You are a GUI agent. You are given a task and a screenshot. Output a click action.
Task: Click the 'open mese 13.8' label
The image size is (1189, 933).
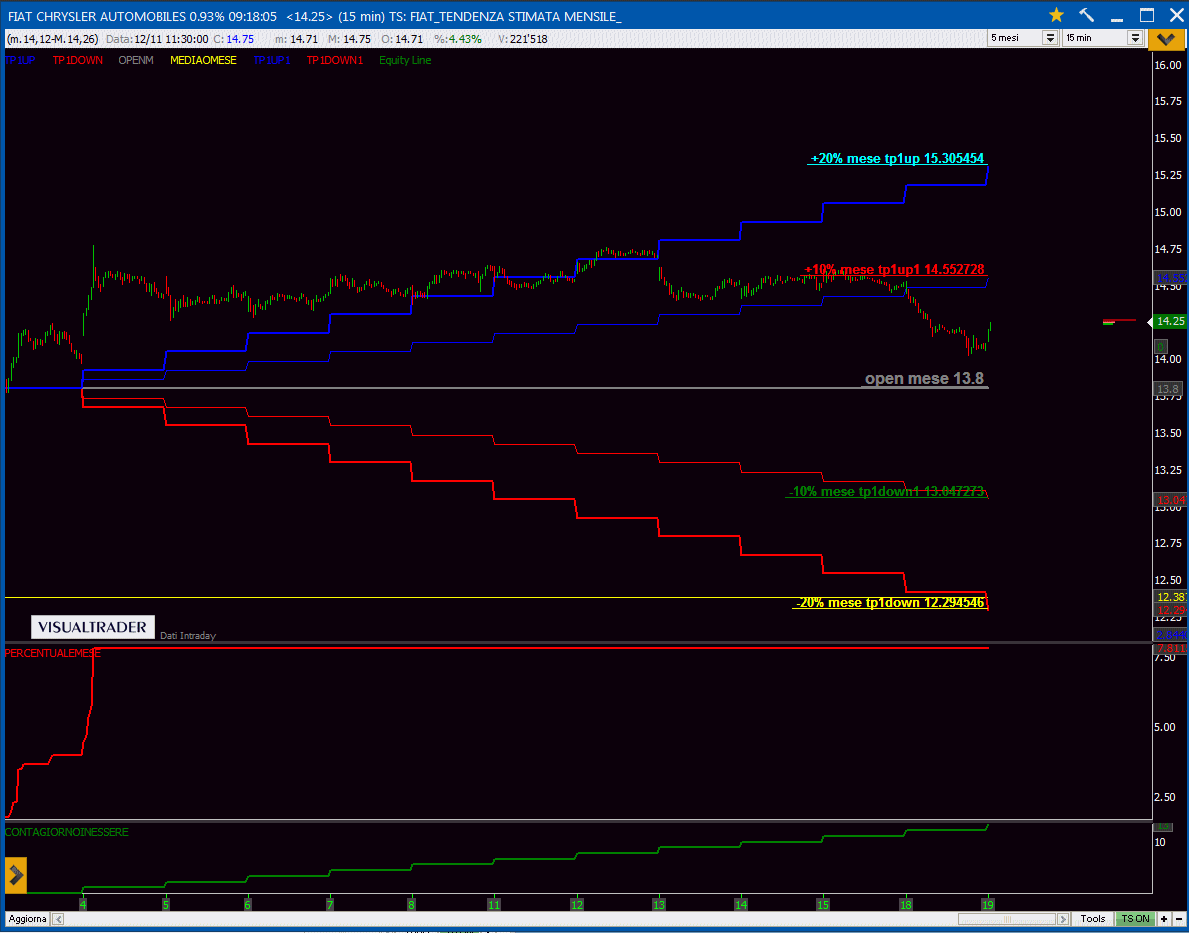click(924, 379)
